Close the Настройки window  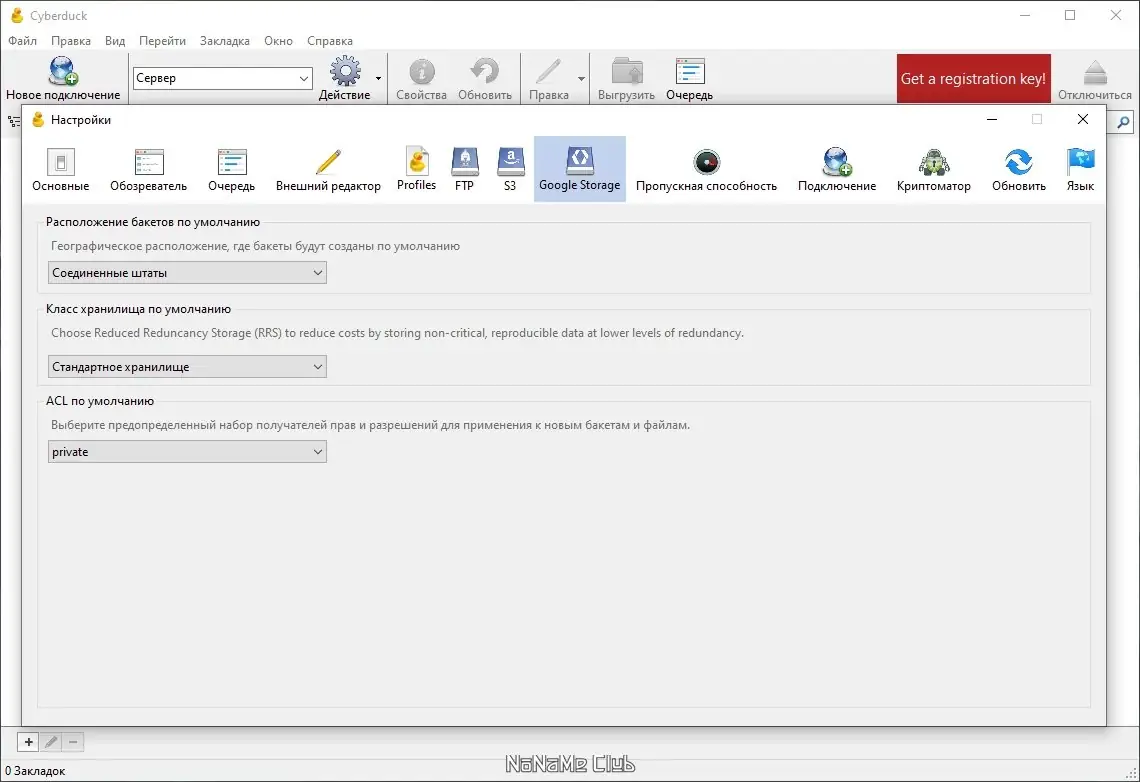click(1083, 119)
